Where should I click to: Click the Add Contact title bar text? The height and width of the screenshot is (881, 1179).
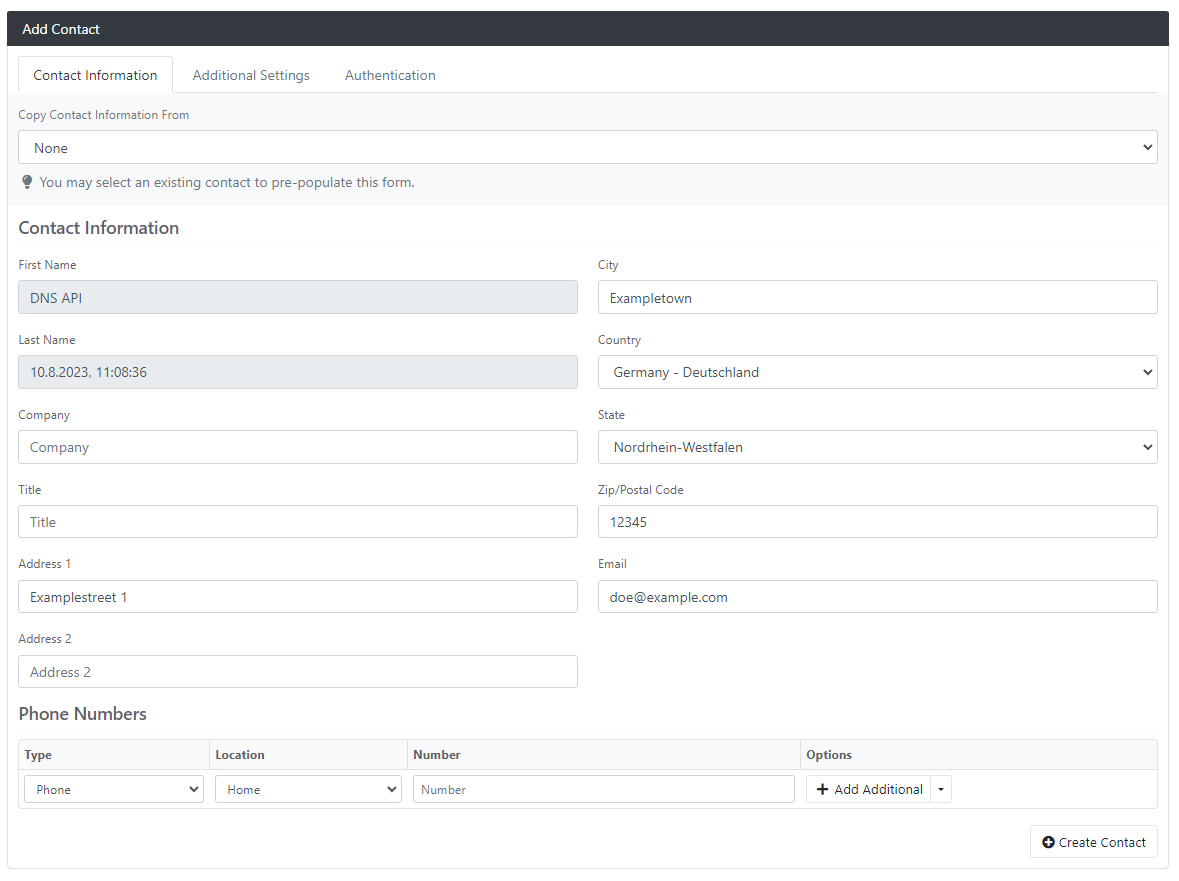[x=61, y=29]
